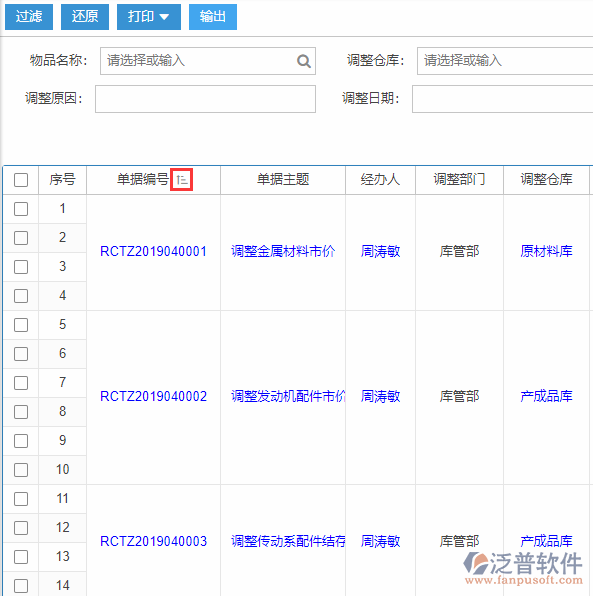Check the checkbox for row 1
Viewport: 593px width, 596px height.
point(21,209)
